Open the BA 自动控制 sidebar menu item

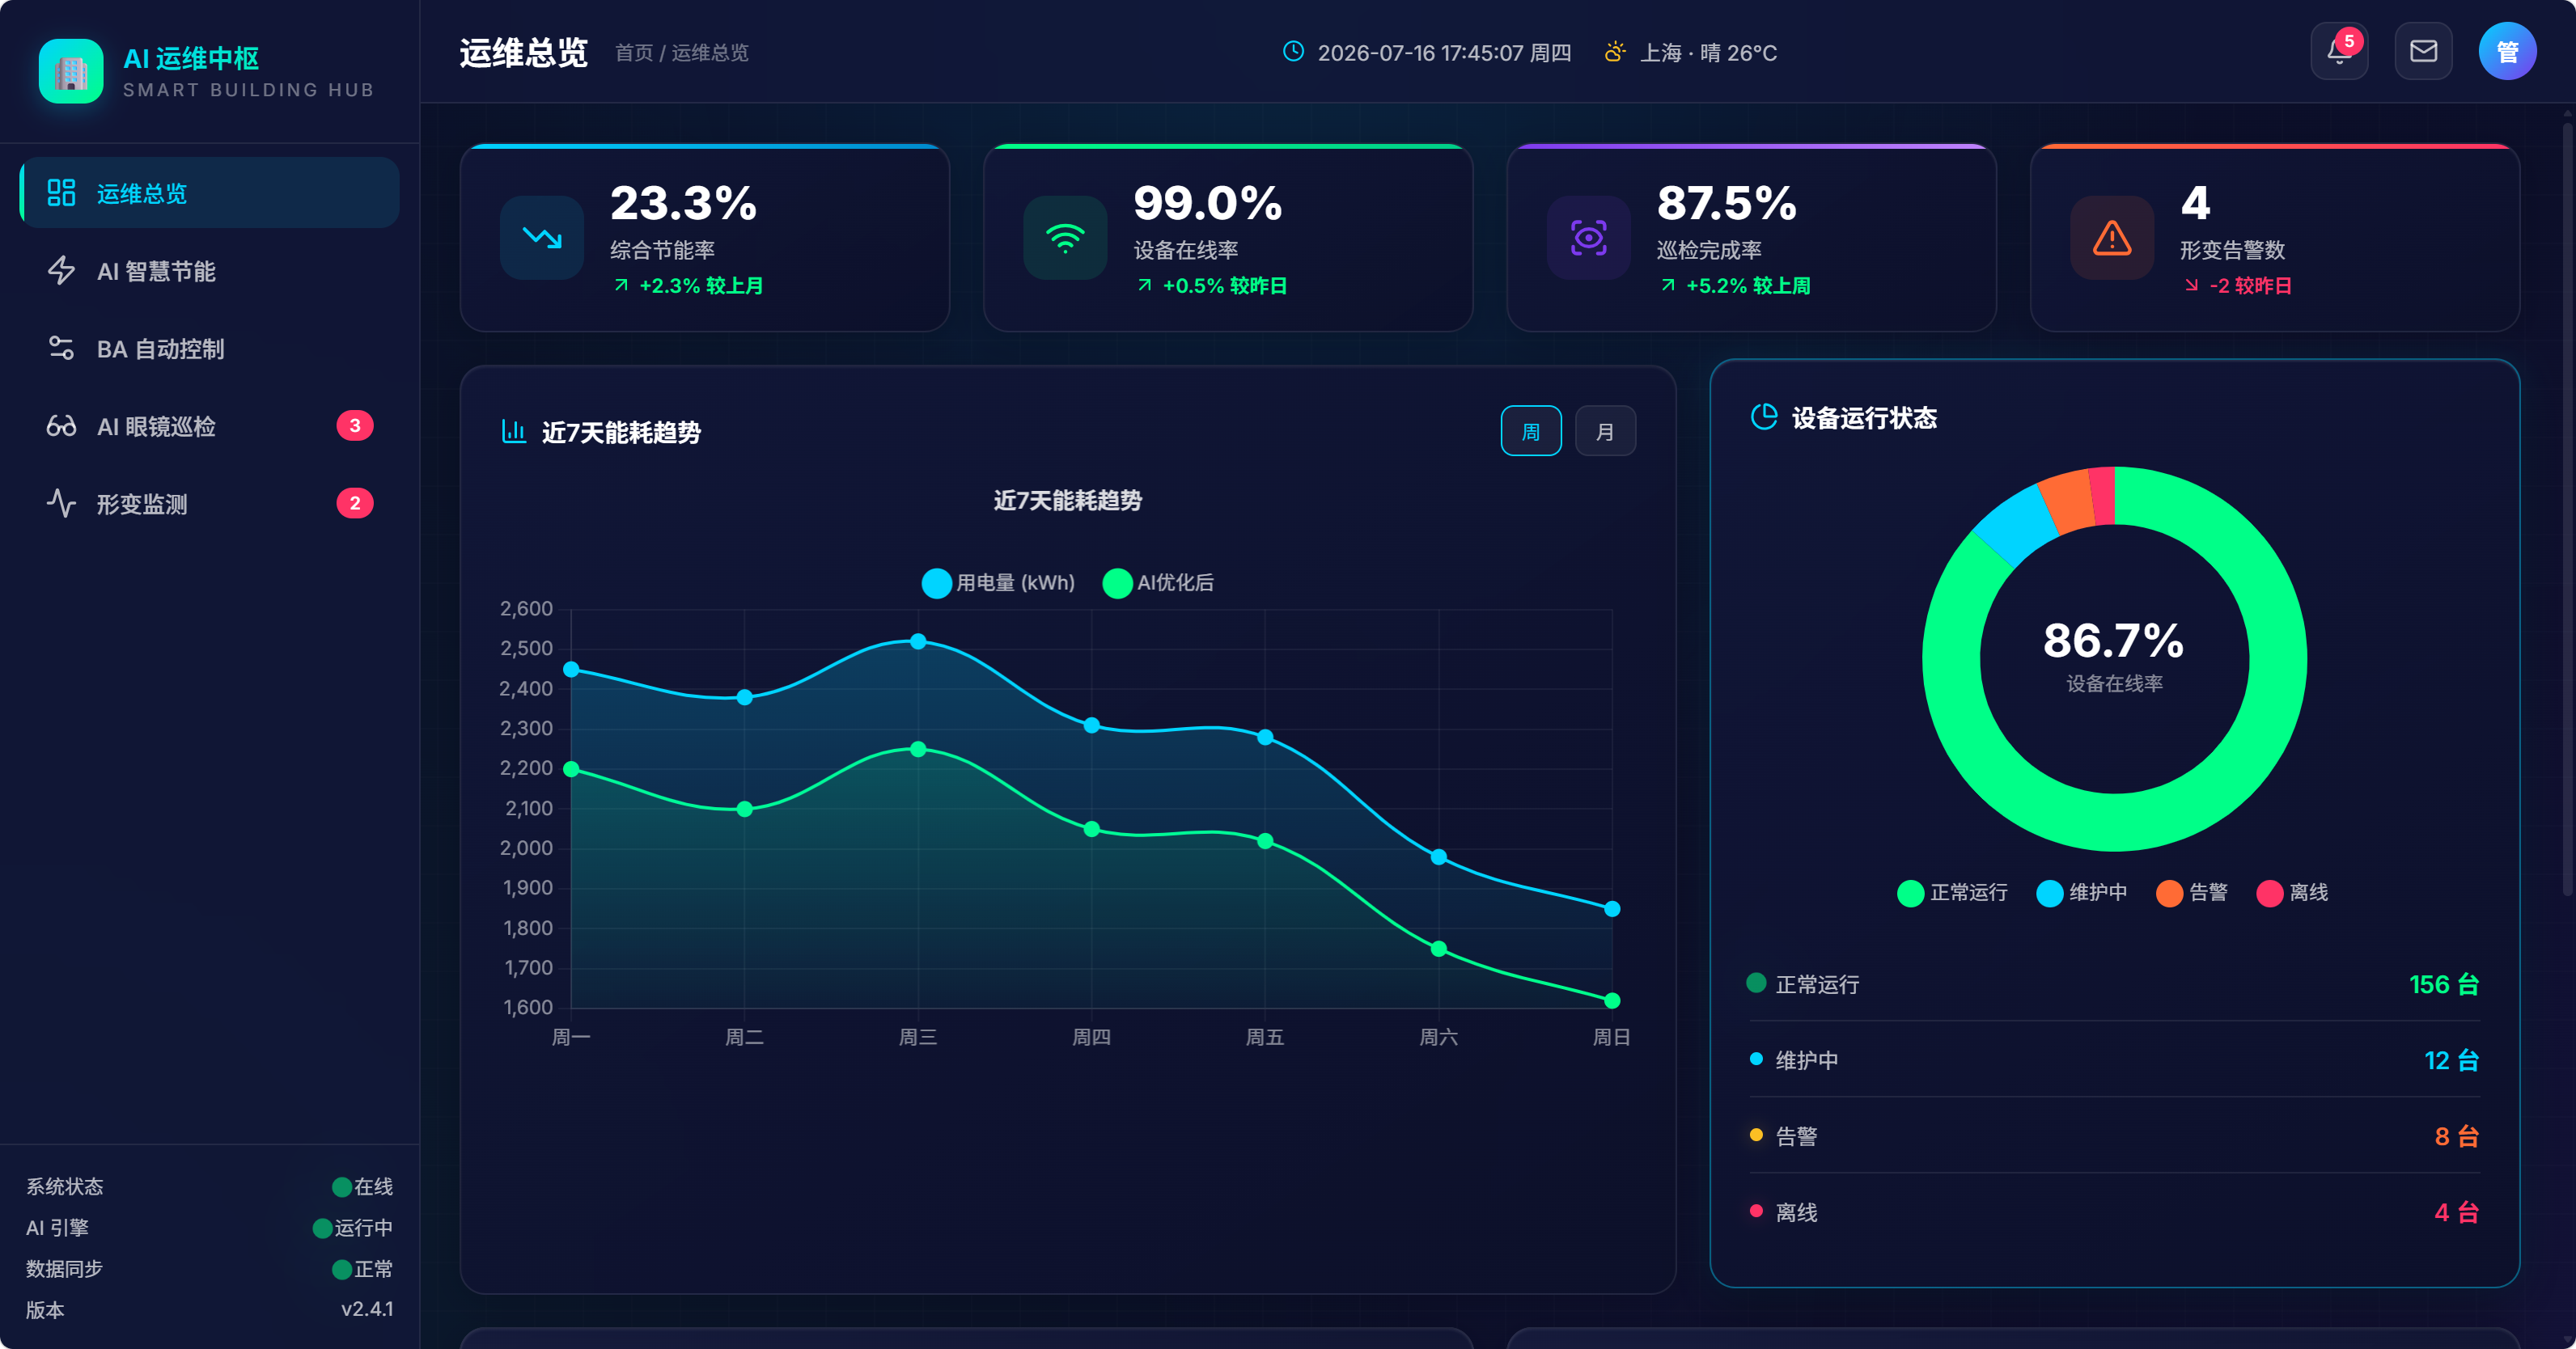pyautogui.click(x=210, y=348)
